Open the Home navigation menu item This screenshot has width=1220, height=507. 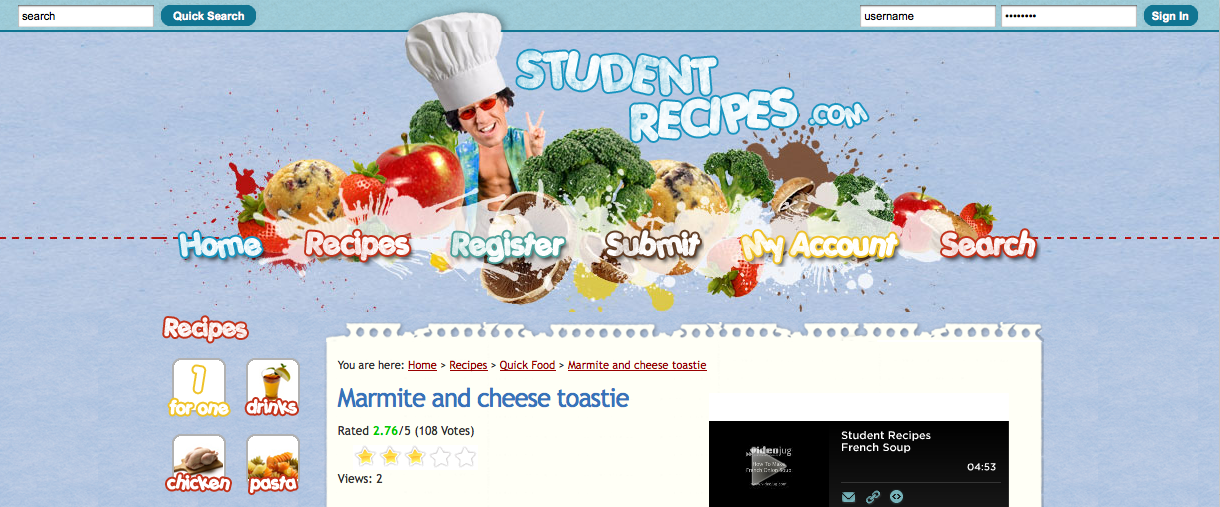[221, 245]
